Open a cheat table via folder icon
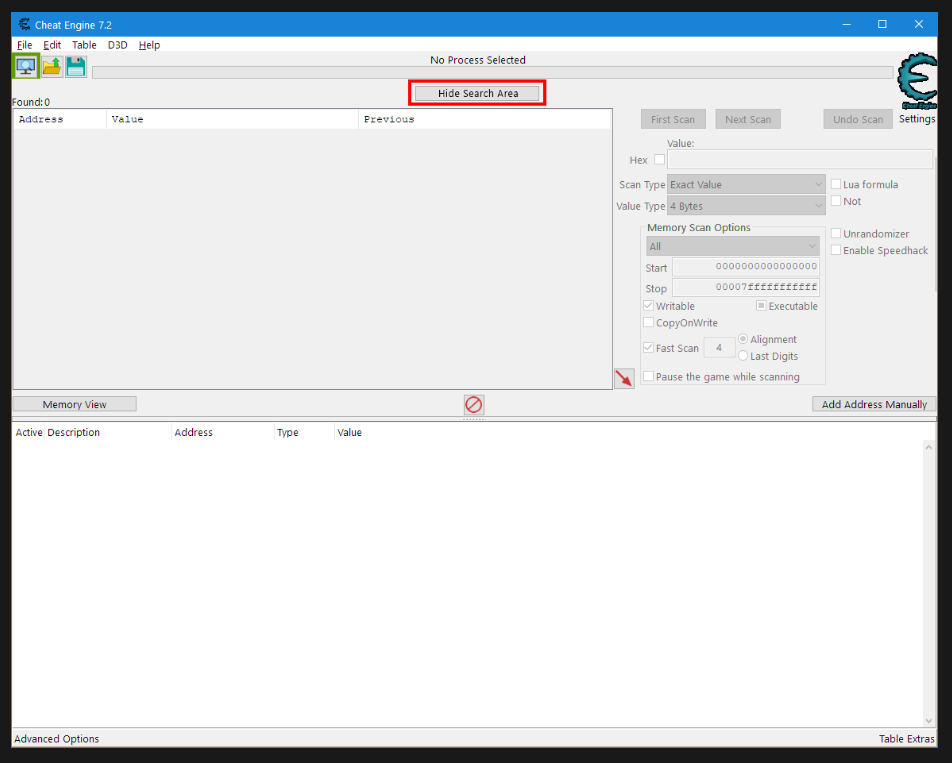 (x=51, y=65)
